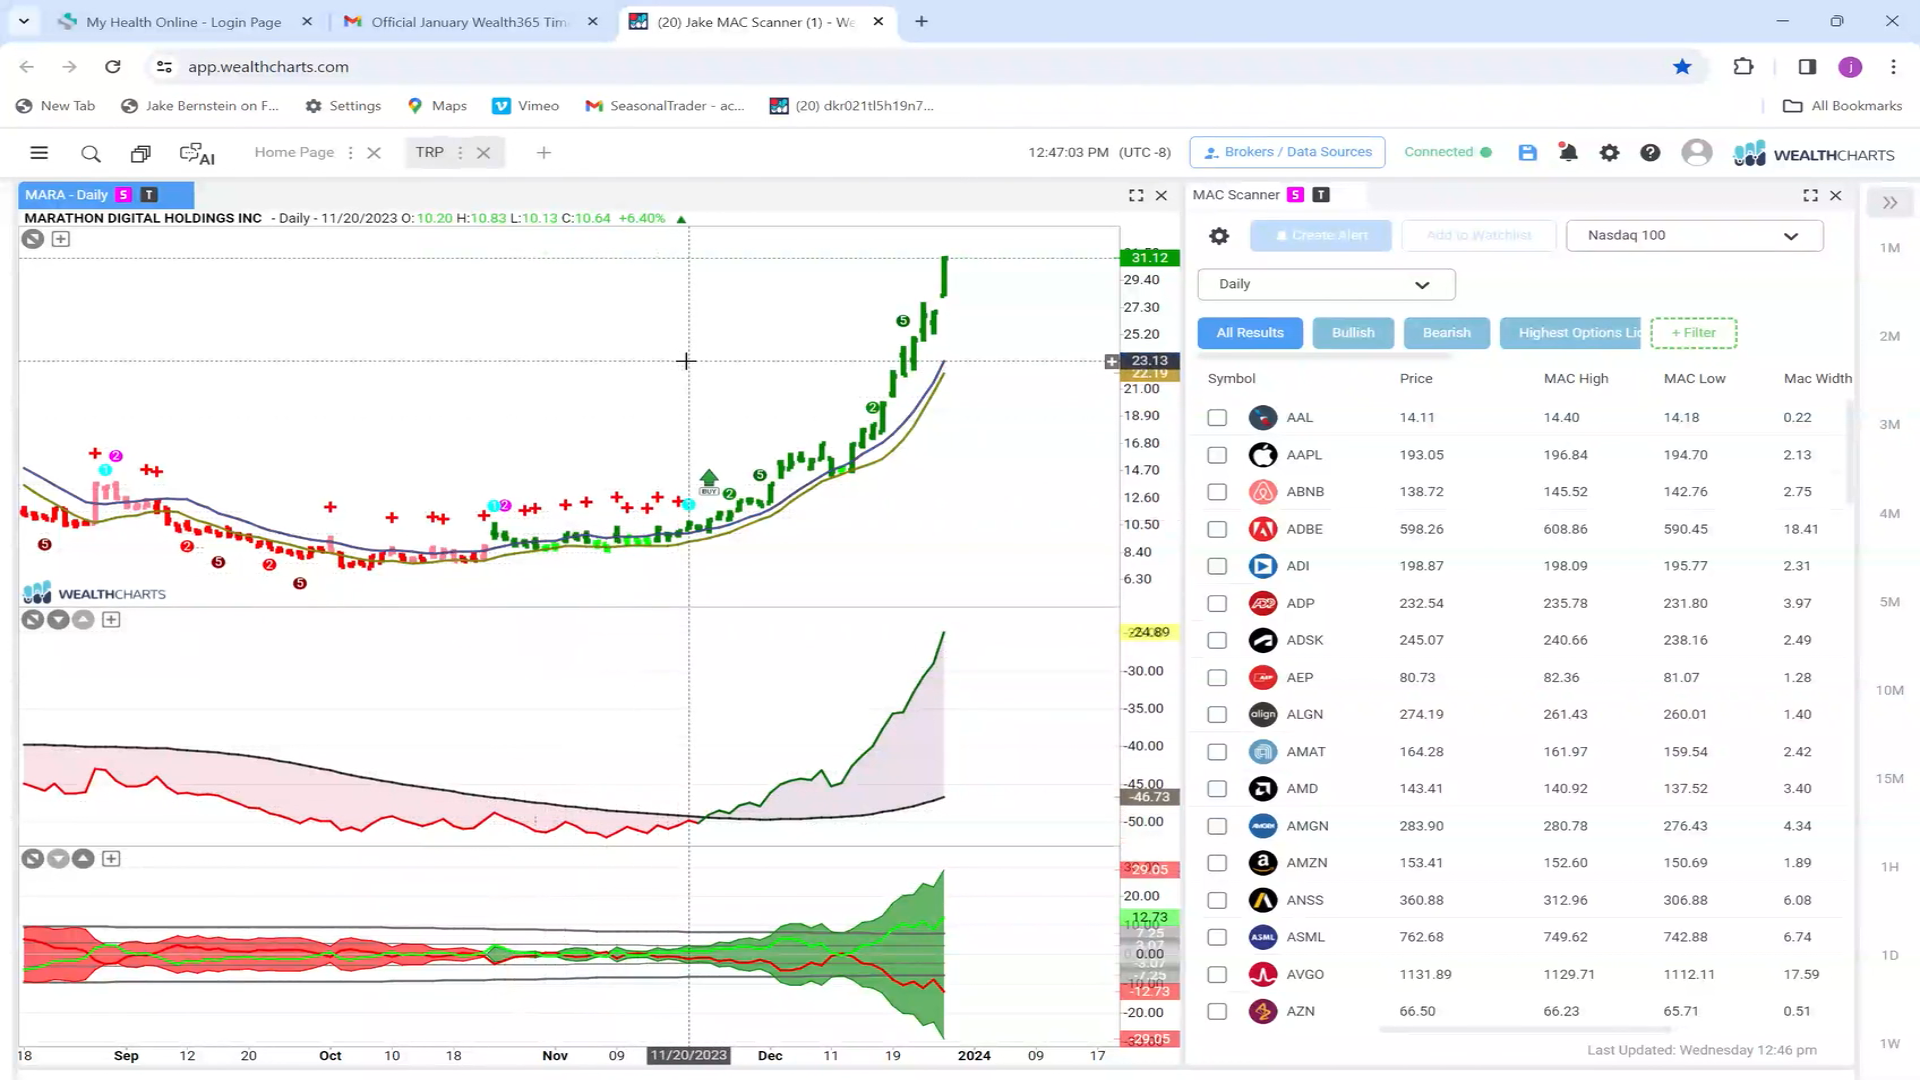The width and height of the screenshot is (1920, 1080).
Task: Check the AVGO row checkbox
Action: 1217,974
